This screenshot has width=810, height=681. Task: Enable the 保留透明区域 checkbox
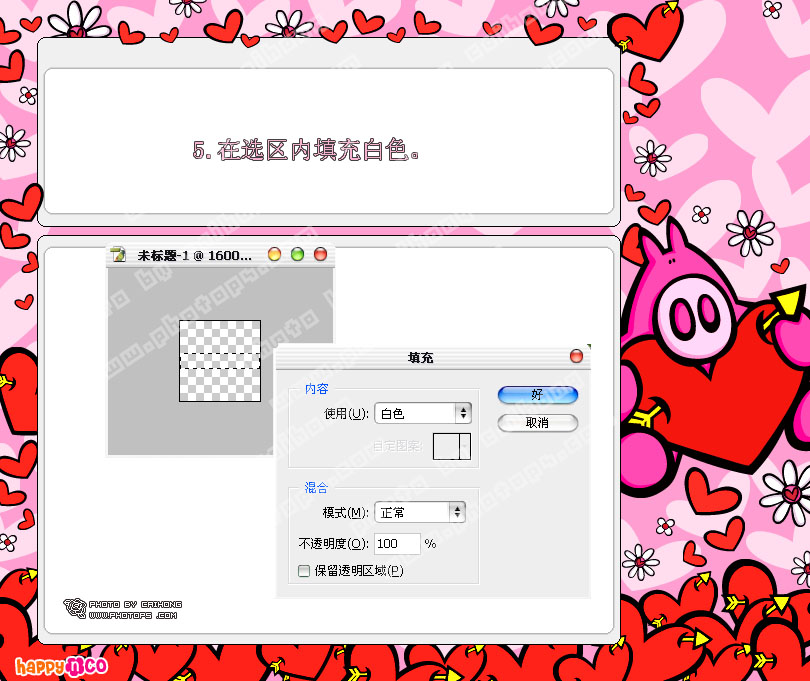tap(304, 571)
